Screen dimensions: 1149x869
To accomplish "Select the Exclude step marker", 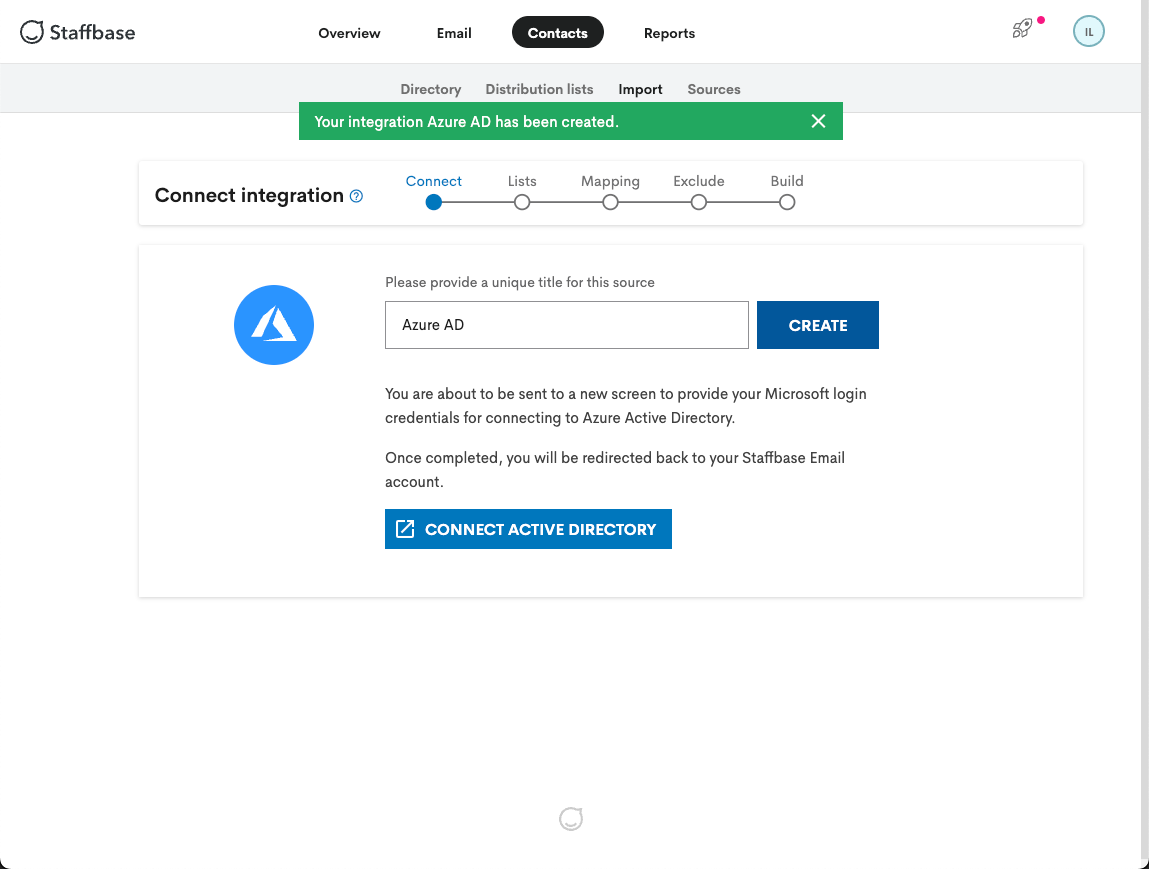I will (699, 202).
